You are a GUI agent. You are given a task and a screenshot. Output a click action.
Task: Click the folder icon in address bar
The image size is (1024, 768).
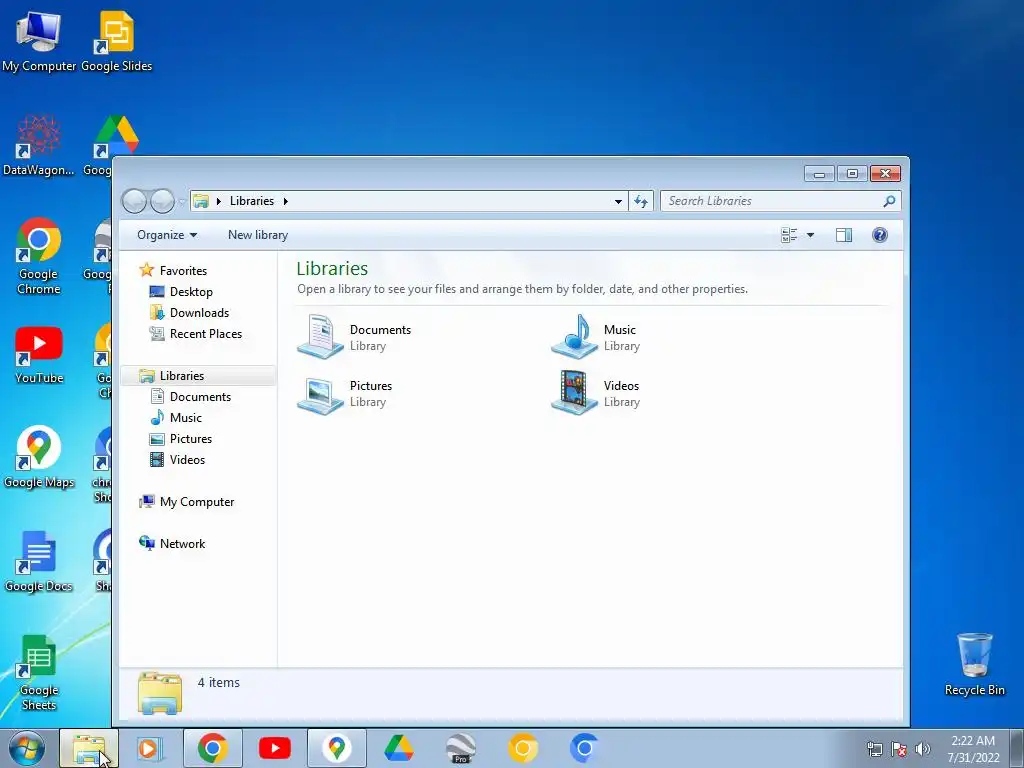[201, 201]
